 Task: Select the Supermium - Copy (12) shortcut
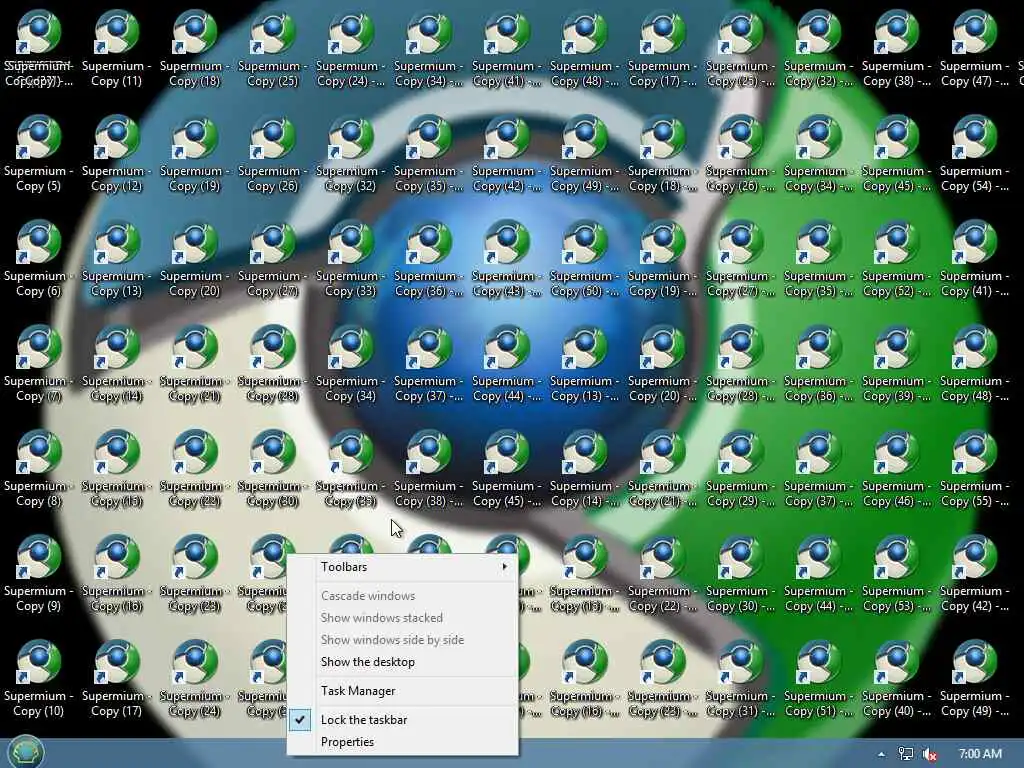click(116, 154)
